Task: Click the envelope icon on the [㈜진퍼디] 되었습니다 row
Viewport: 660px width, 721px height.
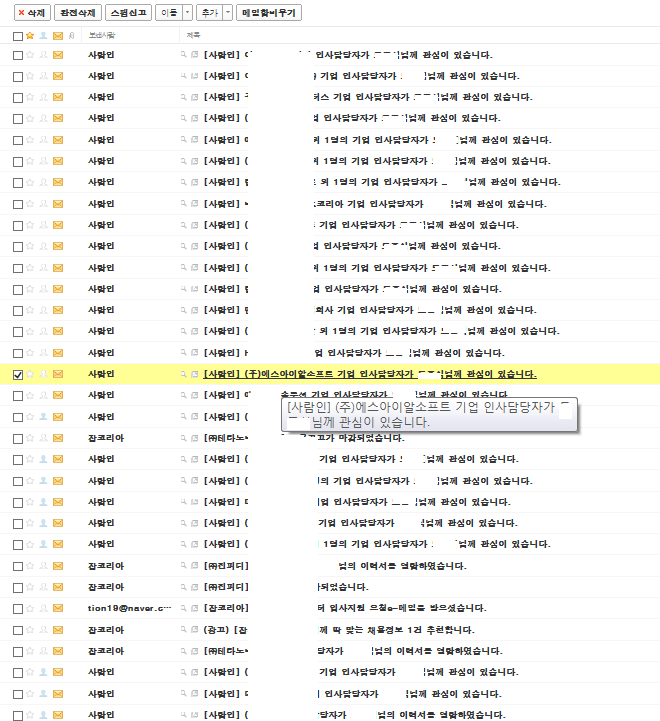Action: (58, 587)
